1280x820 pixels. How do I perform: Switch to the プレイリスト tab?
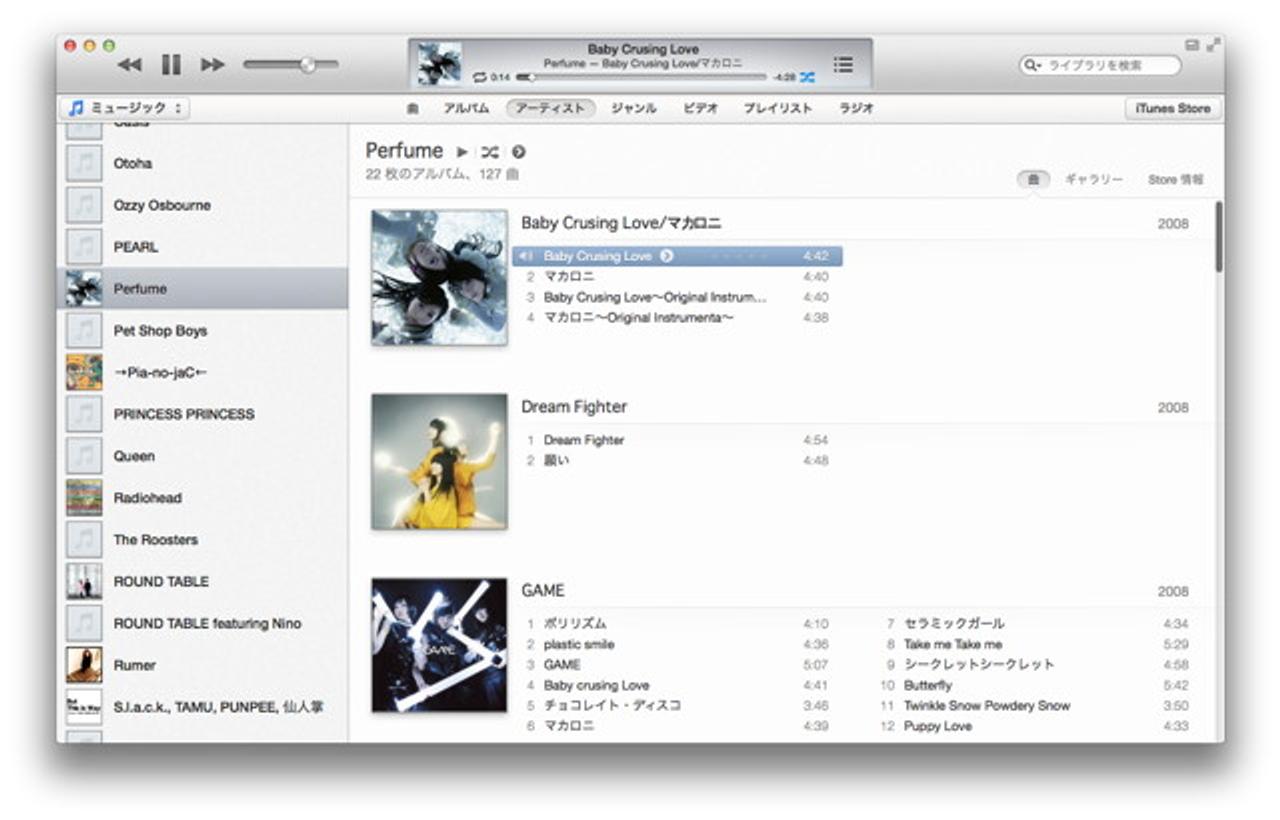tap(777, 108)
